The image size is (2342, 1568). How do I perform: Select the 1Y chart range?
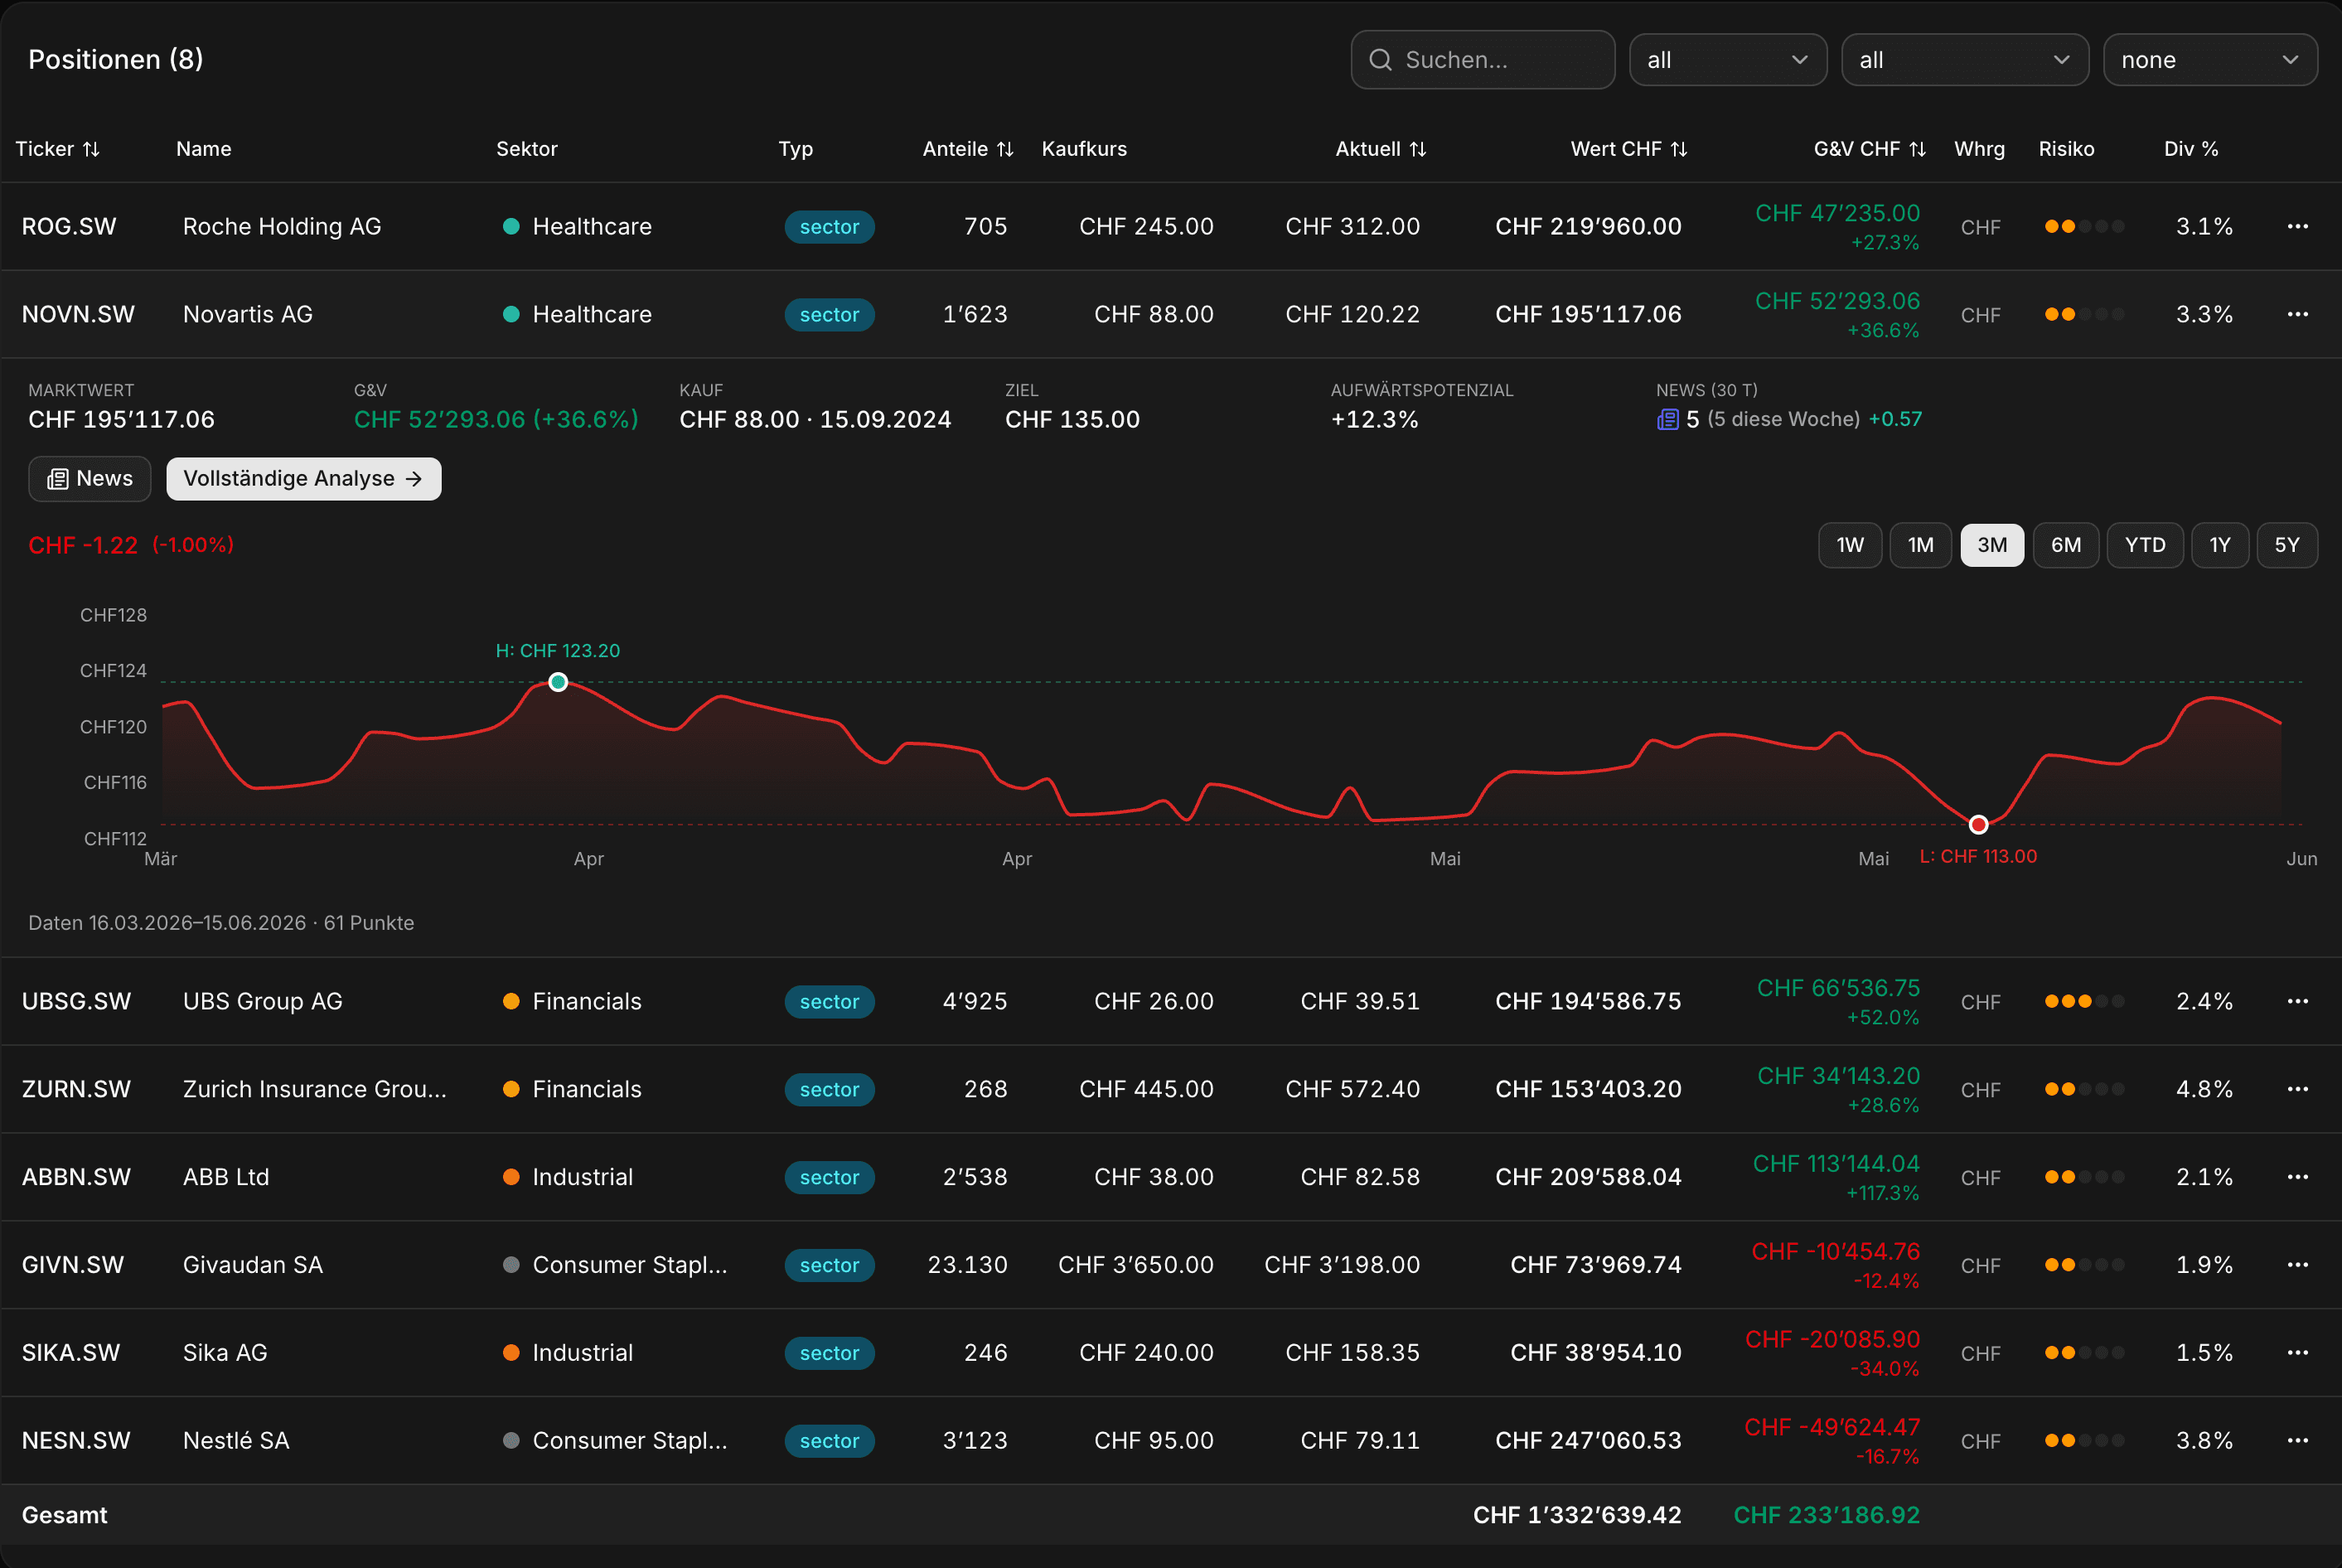2220,545
